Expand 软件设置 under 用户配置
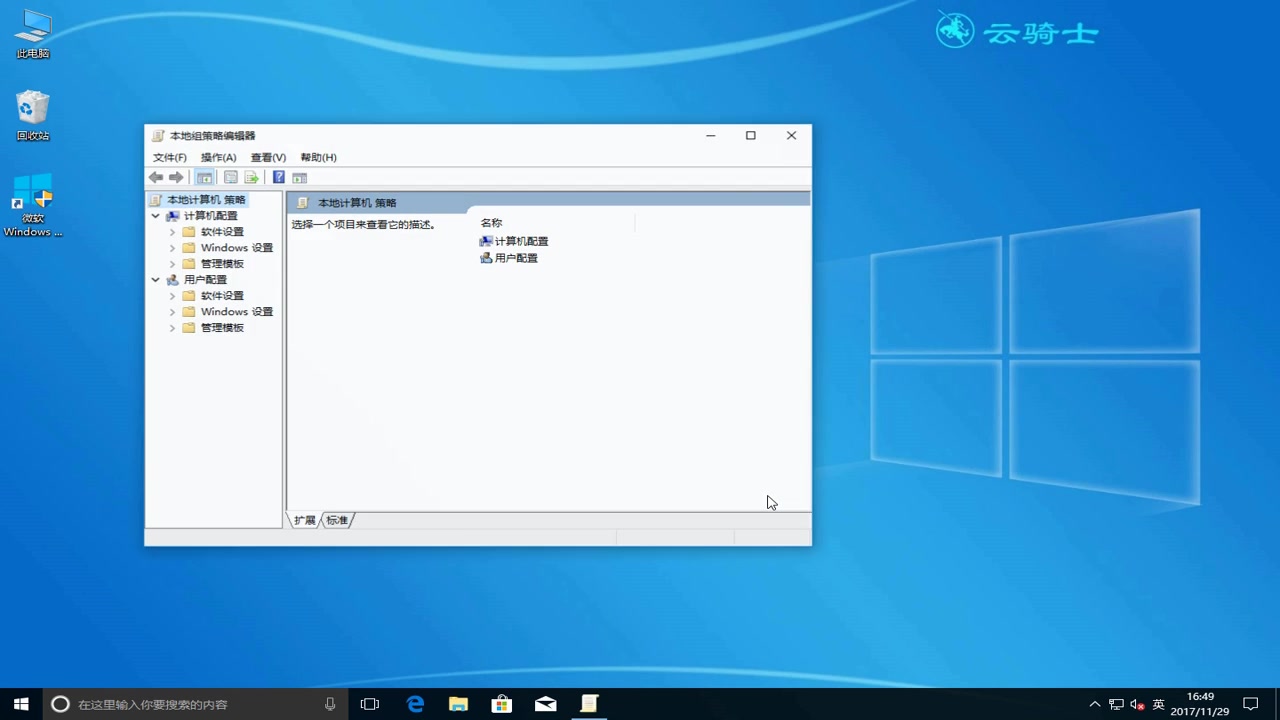Screen dimensions: 1280x720 coord(172,296)
